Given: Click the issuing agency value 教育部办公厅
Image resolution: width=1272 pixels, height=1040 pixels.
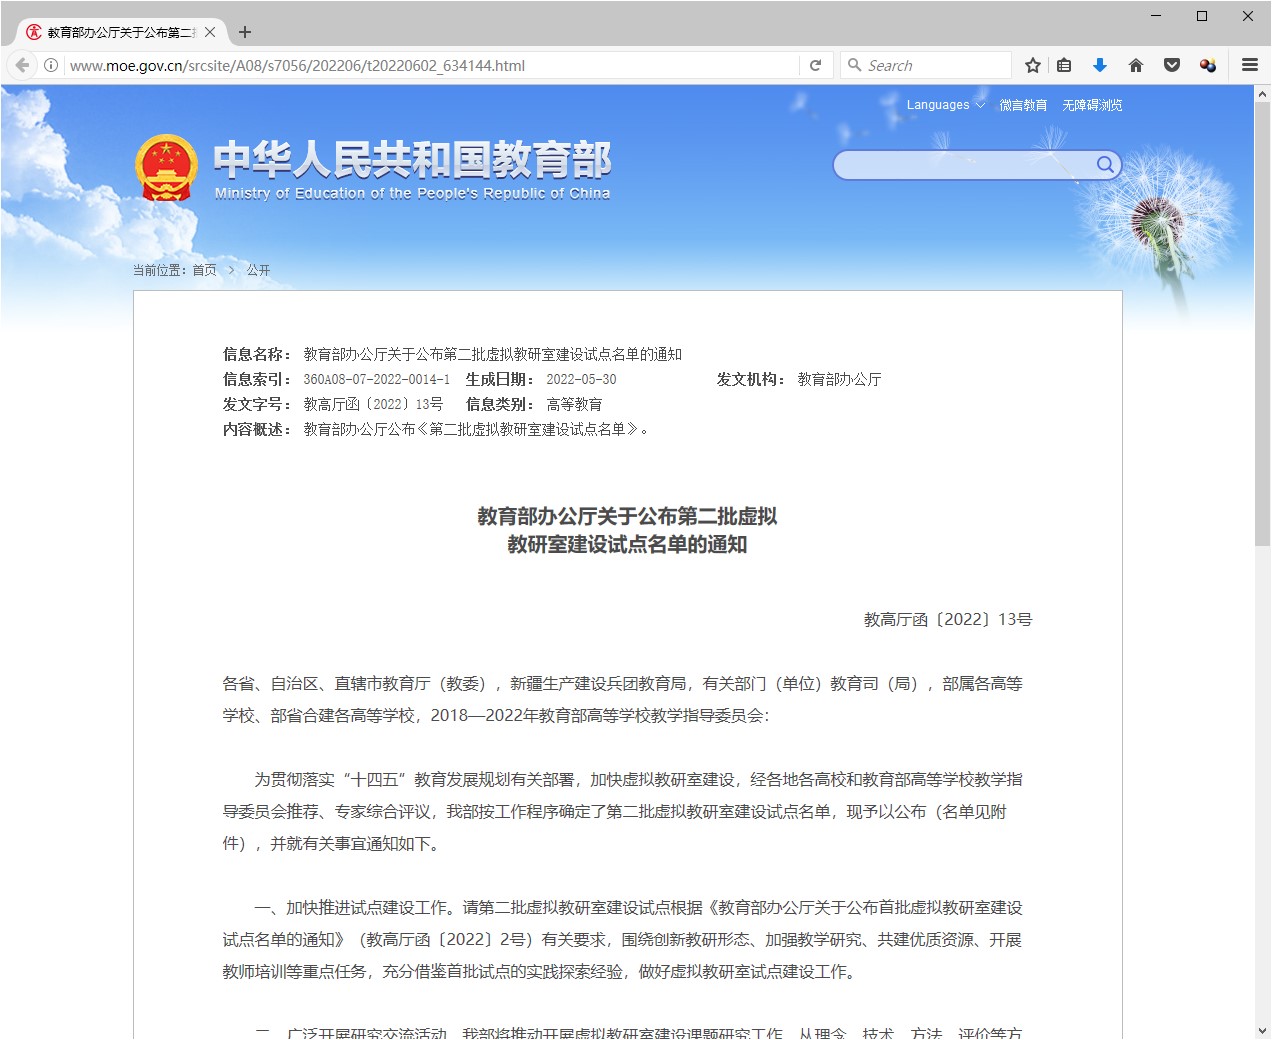Looking at the screenshot, I should click(839, 380).
